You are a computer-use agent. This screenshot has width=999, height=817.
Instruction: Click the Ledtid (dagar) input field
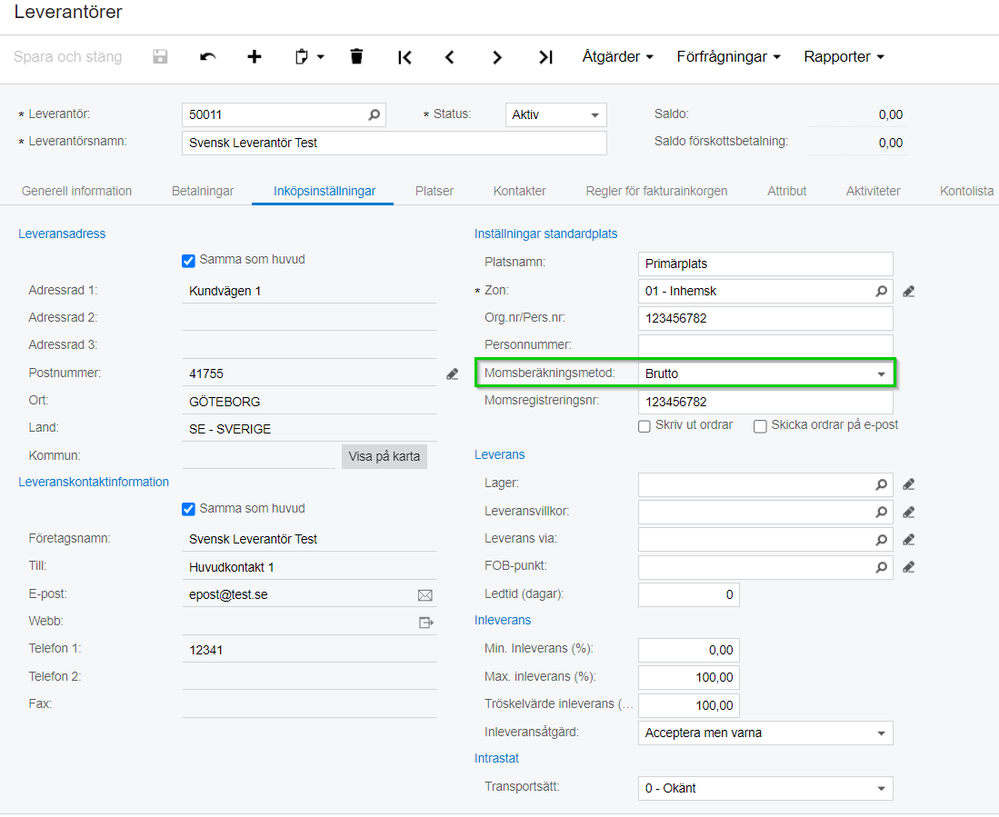pyautogui.click(x=689, y=595)
